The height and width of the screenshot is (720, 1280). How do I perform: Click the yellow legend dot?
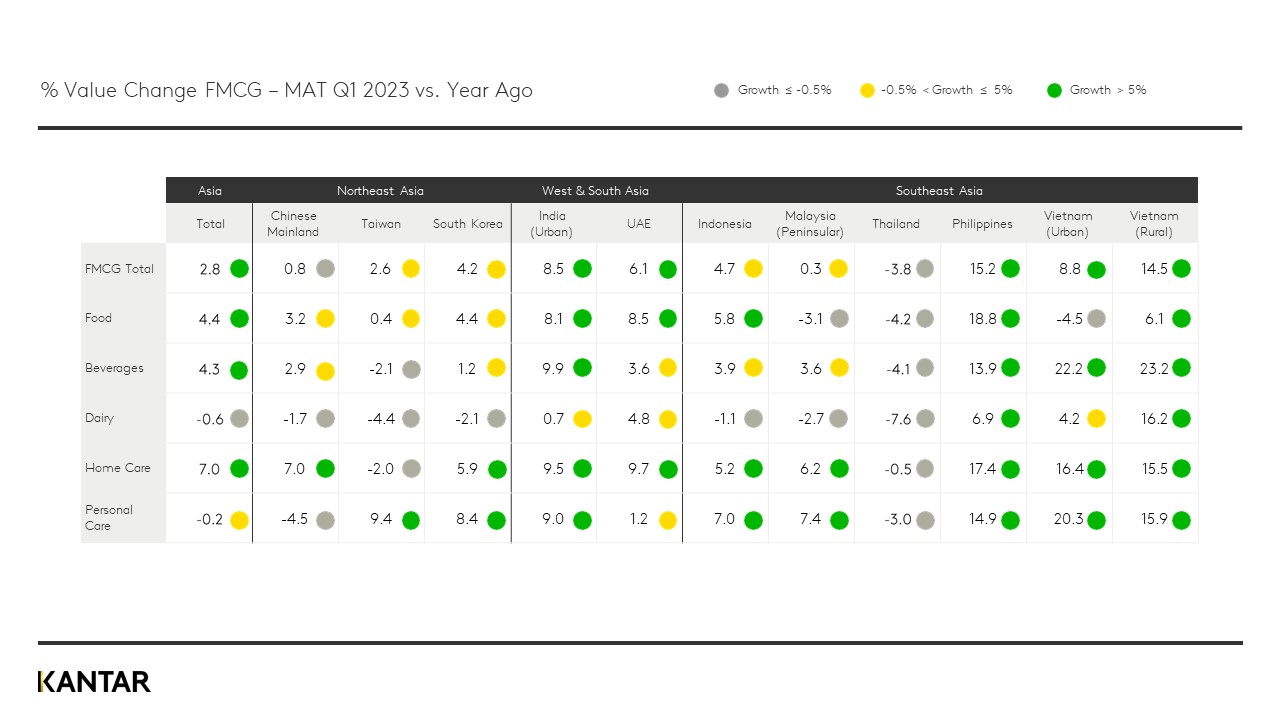tap(867, 91)
